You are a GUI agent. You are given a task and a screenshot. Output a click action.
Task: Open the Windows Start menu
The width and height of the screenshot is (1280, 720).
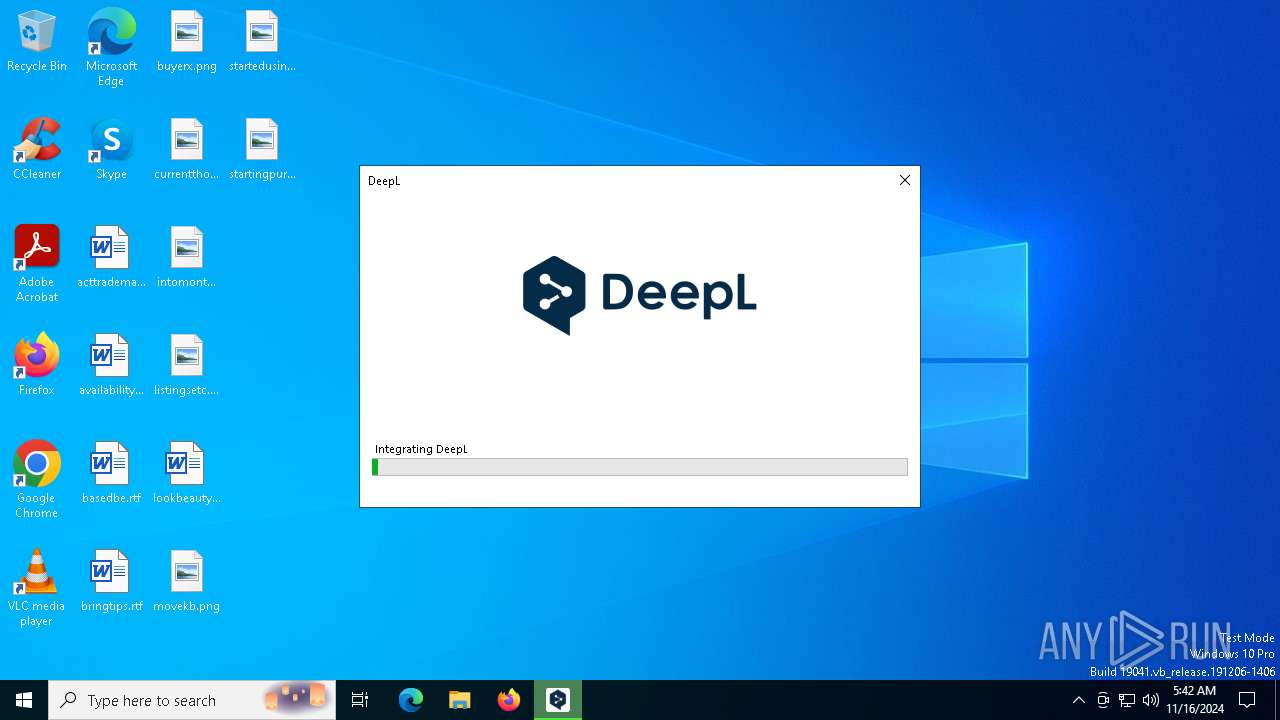[24, 700]
